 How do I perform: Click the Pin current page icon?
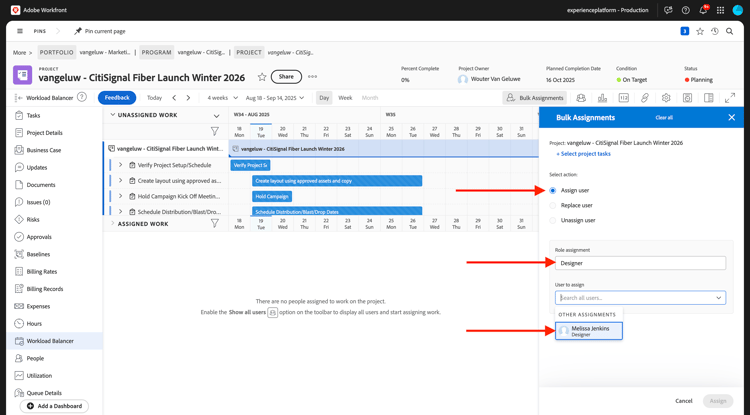78,31
